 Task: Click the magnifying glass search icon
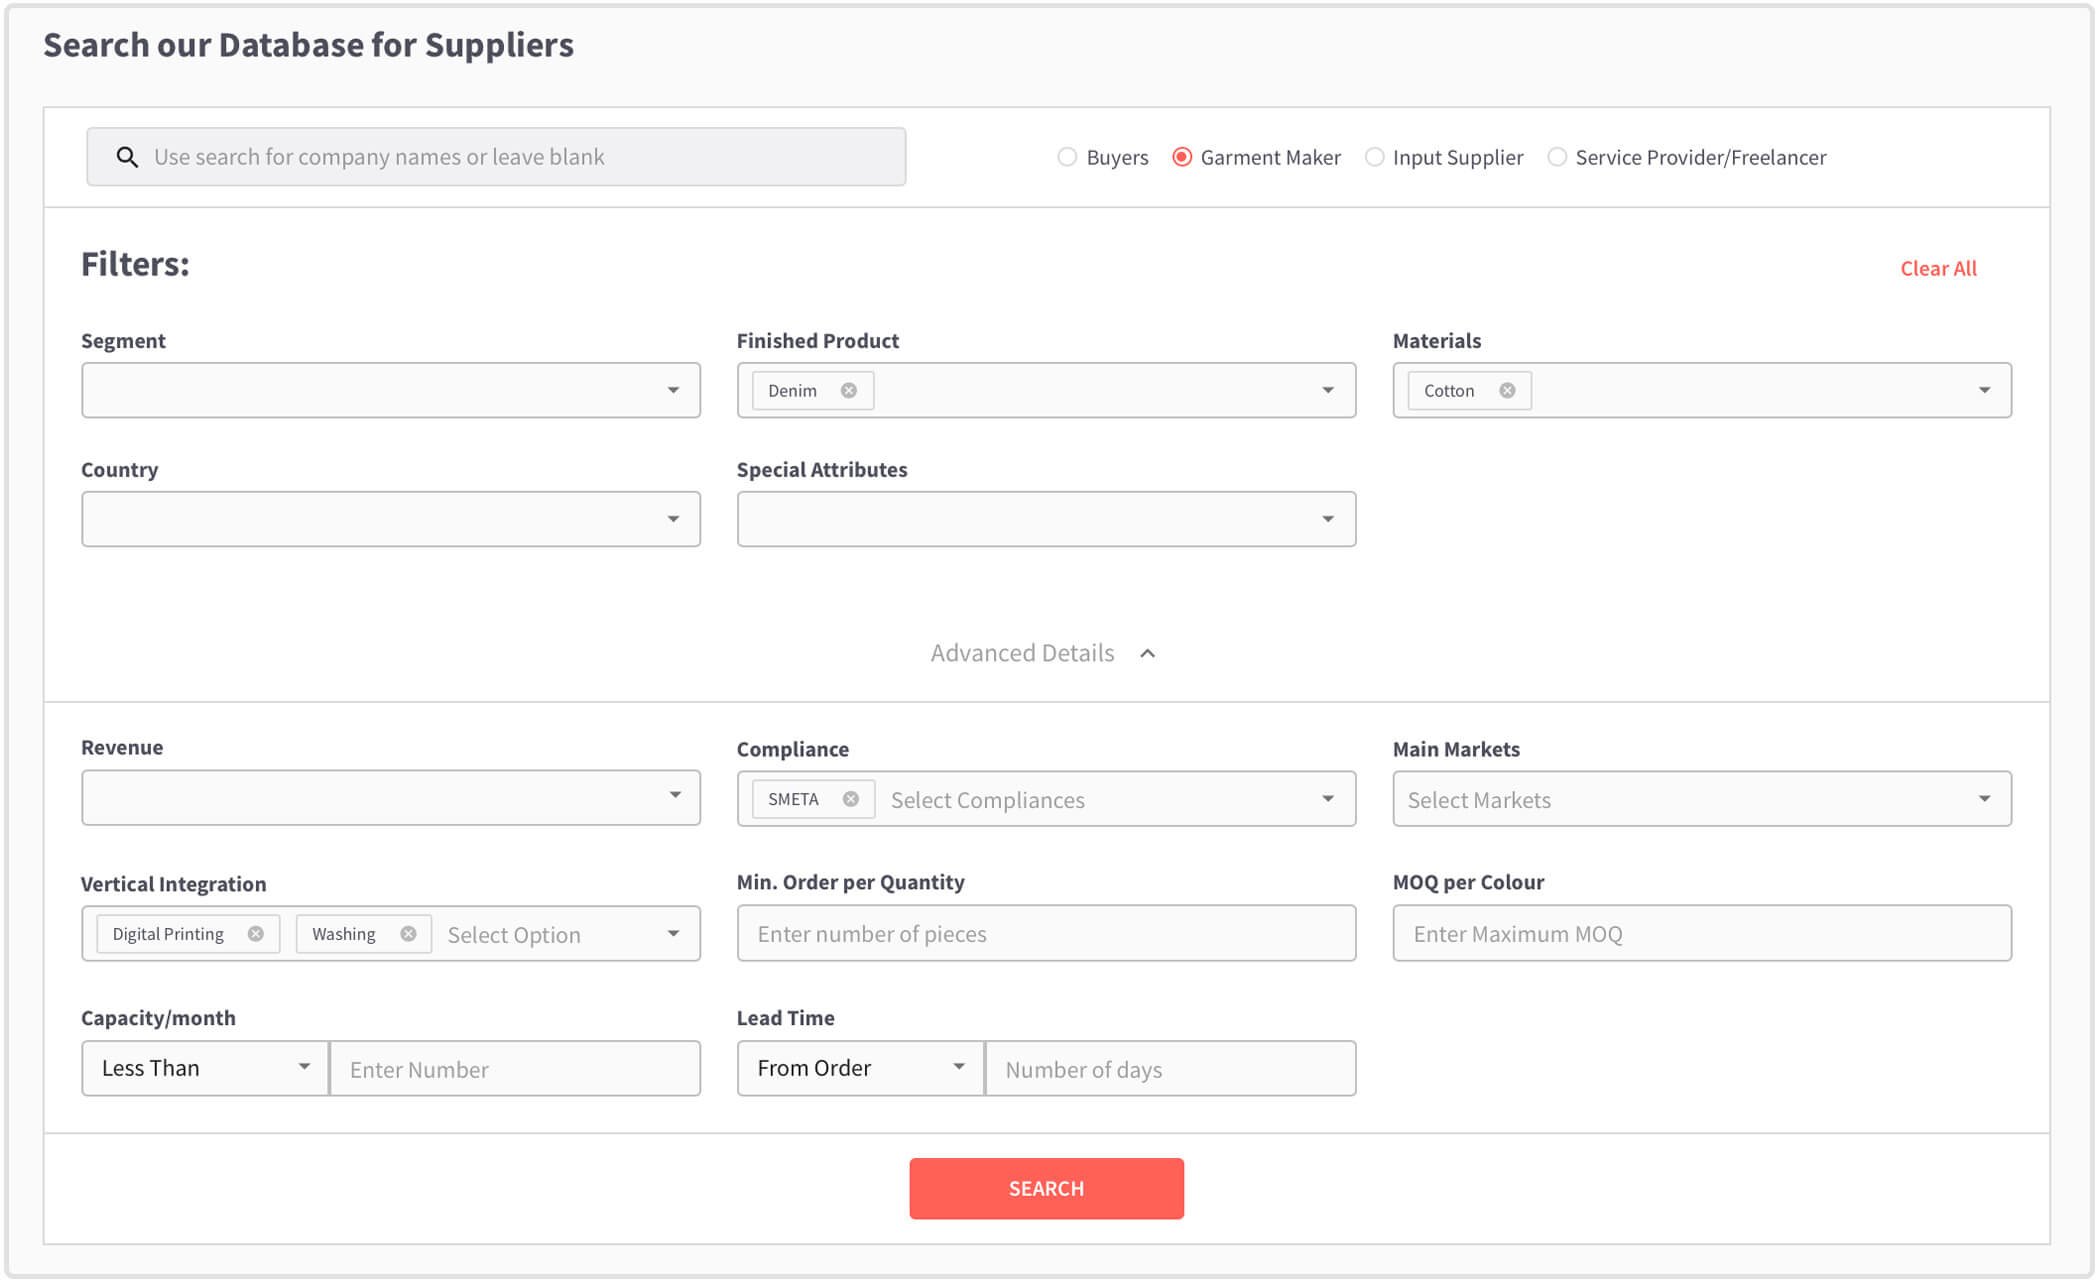127,157
